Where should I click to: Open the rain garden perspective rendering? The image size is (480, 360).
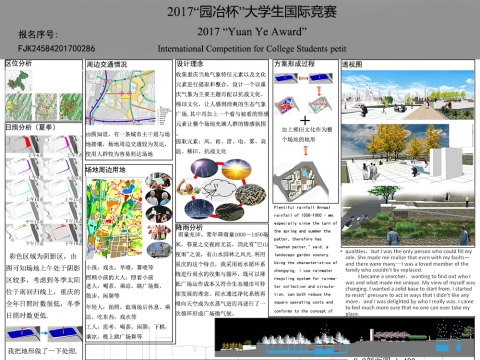(407, 216)
